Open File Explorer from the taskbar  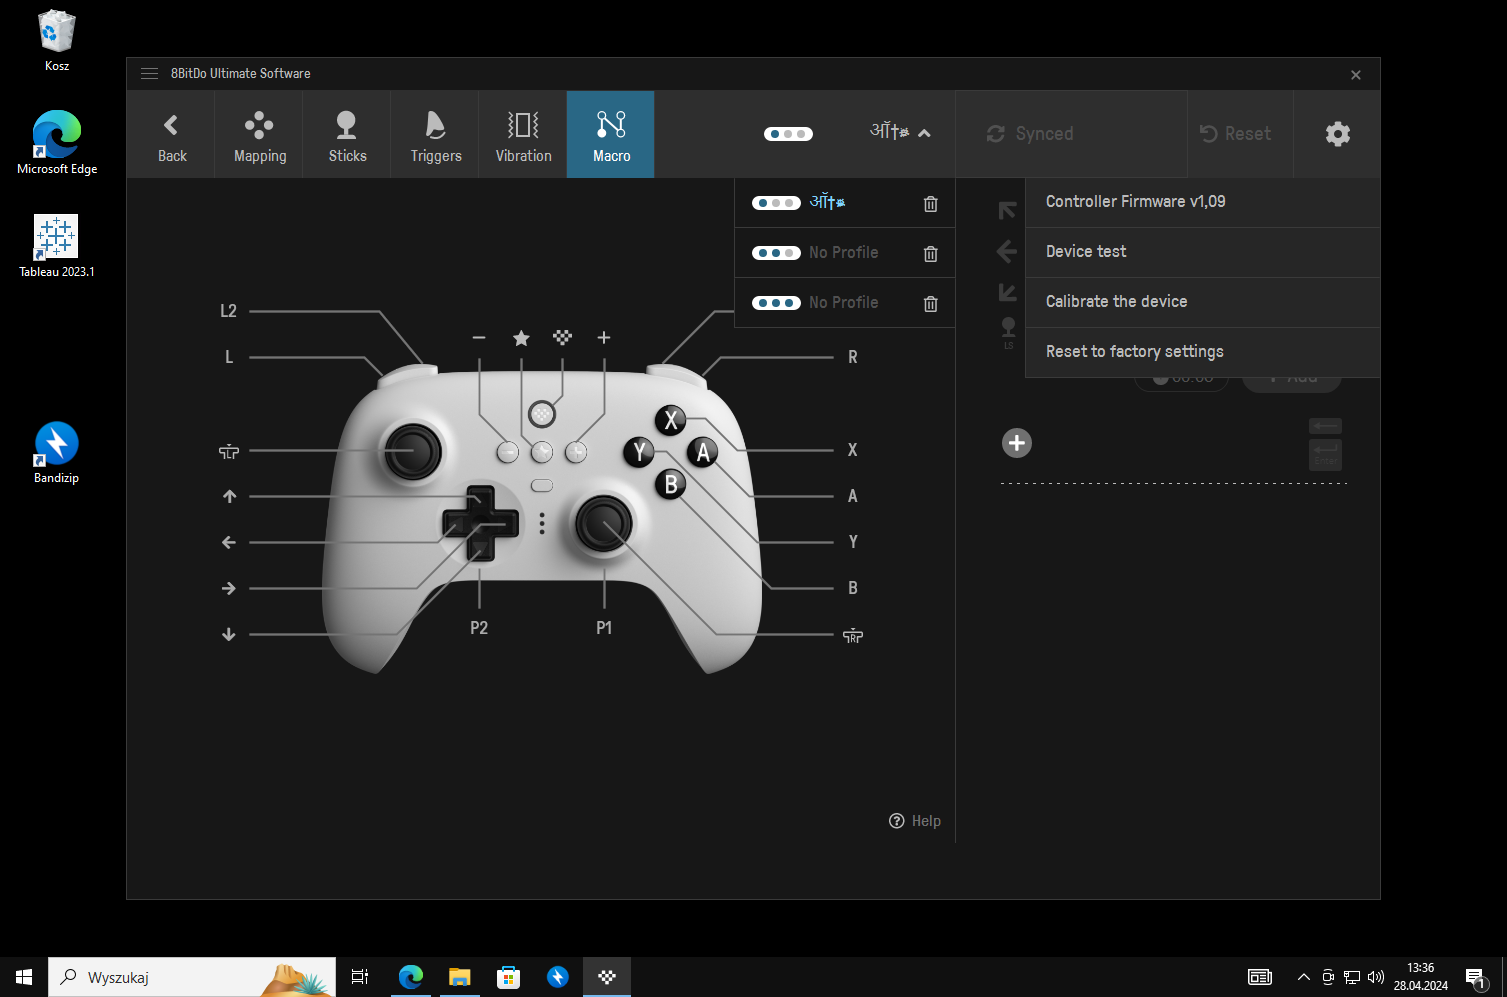pos(459,977)
